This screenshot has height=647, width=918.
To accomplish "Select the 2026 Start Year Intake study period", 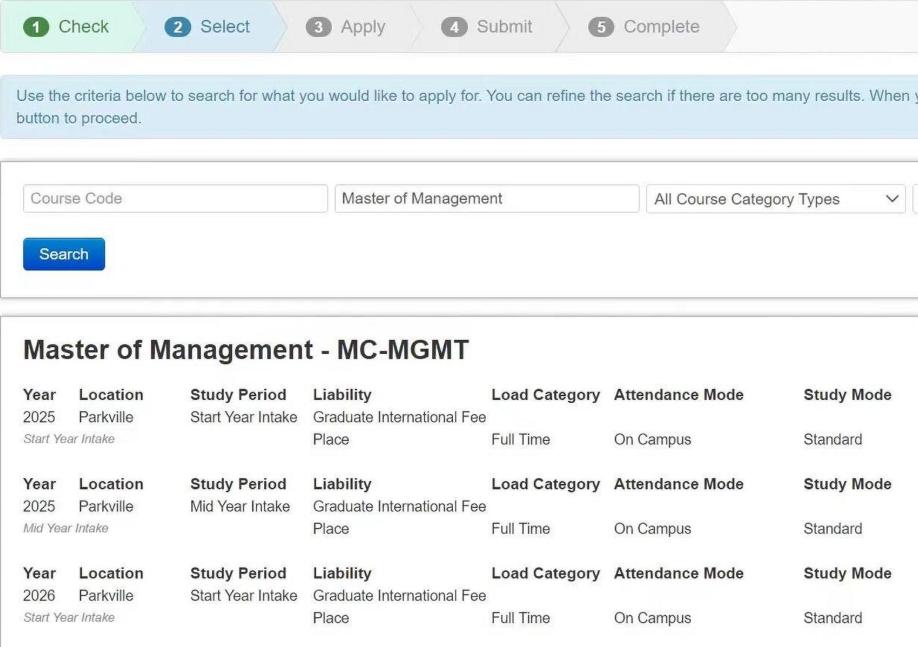I will 243,595.
